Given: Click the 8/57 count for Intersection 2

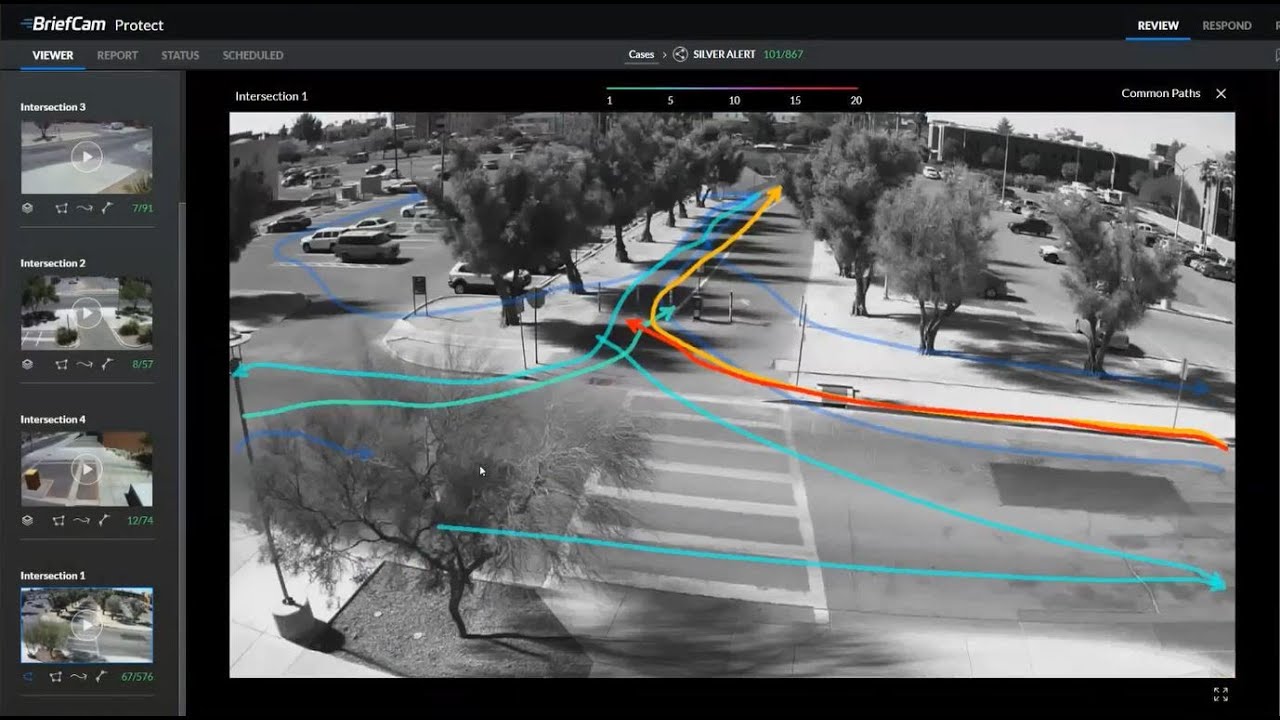Looking at the screenshot, I should [142, 364].
